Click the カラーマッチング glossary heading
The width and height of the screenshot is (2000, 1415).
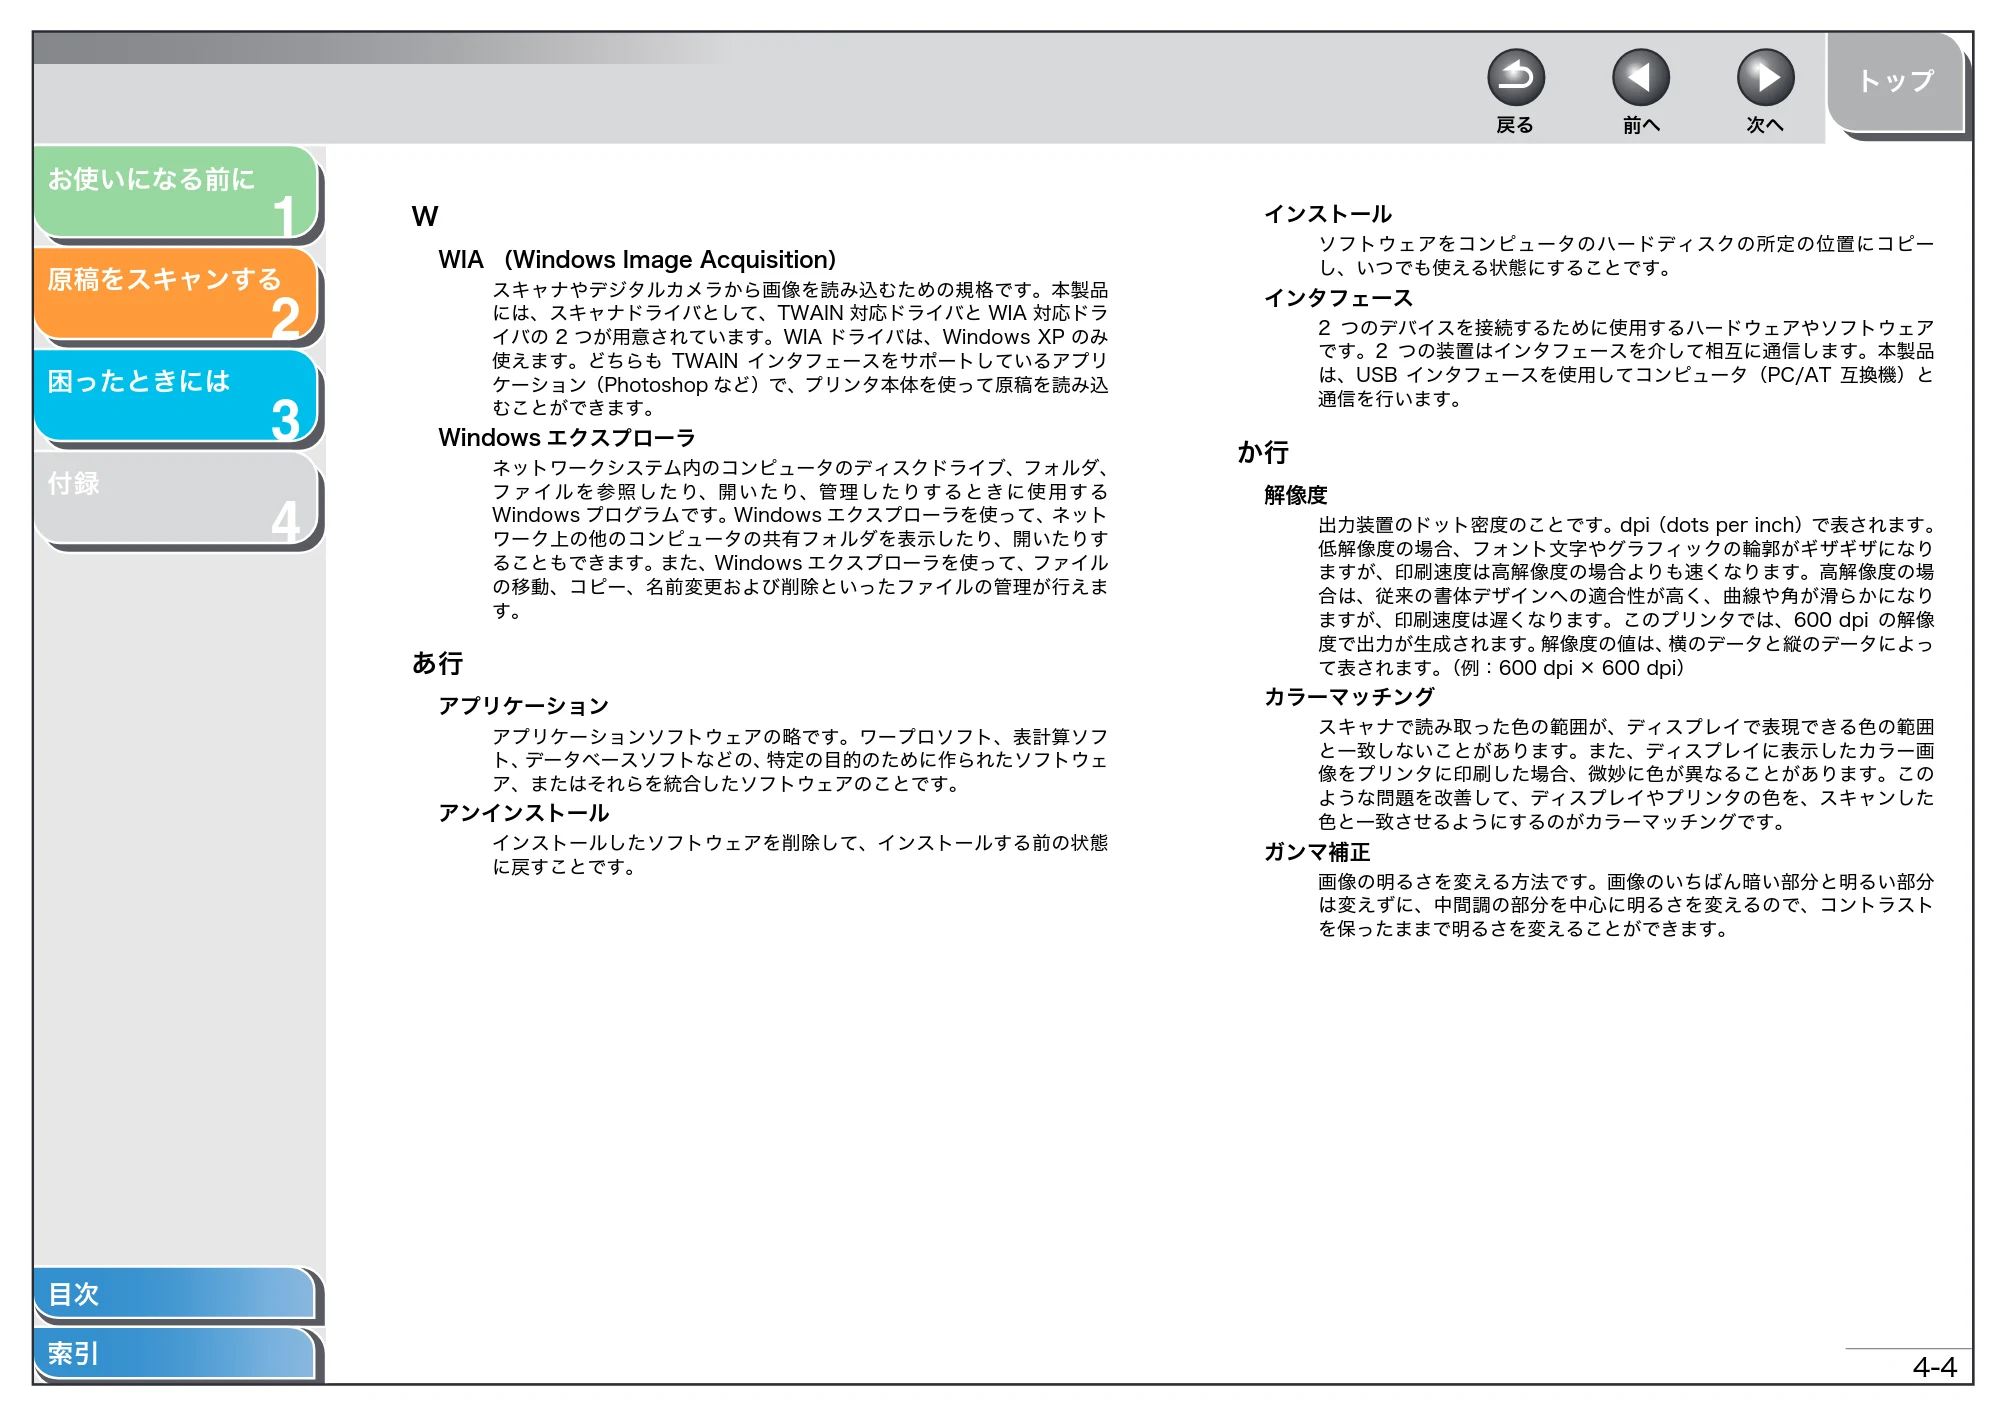1349,697
